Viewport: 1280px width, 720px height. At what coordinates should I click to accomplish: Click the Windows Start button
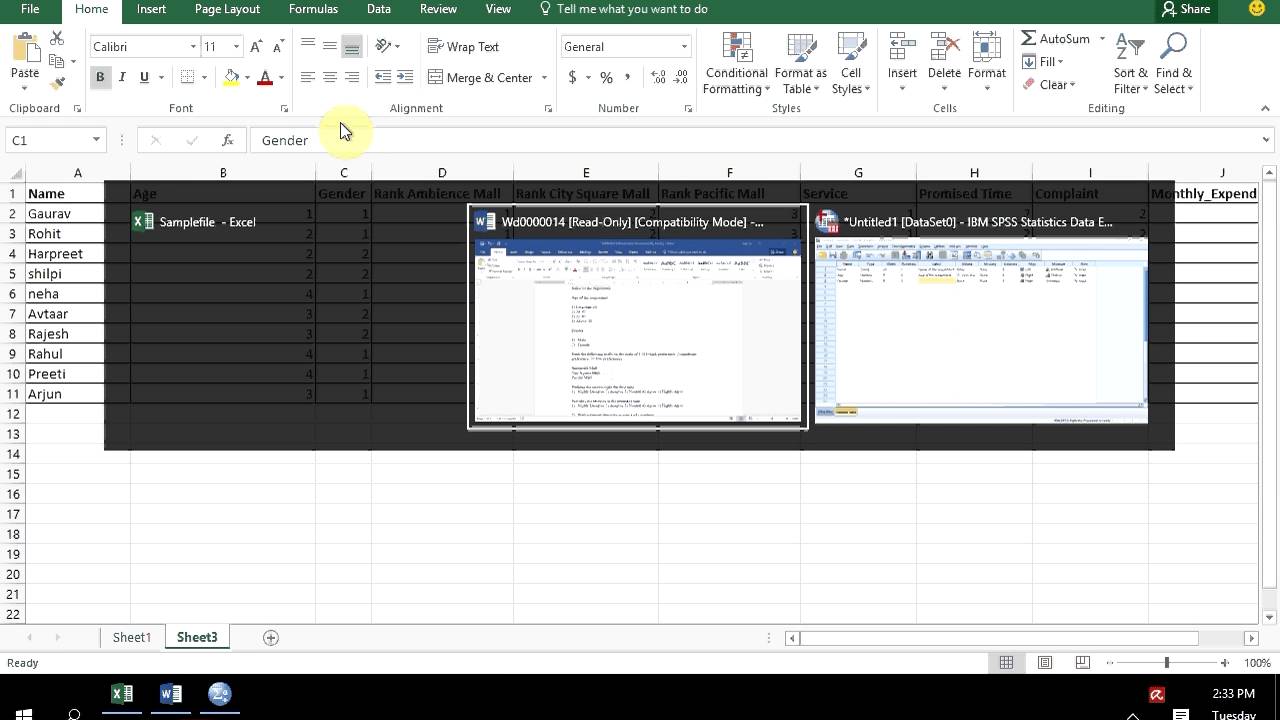24,713
